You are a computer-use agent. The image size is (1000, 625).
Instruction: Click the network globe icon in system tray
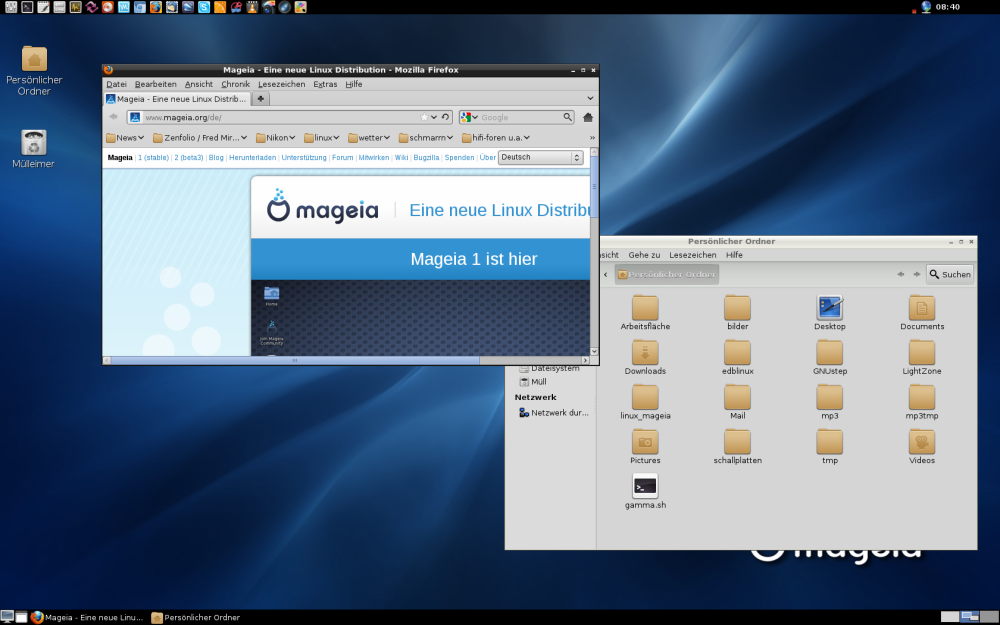[x=926, y=7]
